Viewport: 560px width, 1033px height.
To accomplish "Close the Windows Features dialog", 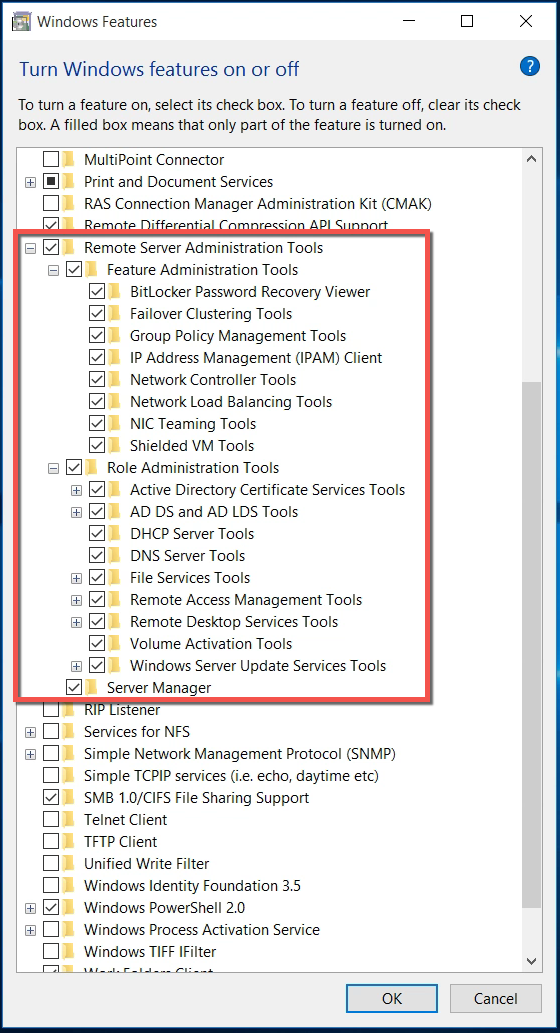I will pos(526,22).
